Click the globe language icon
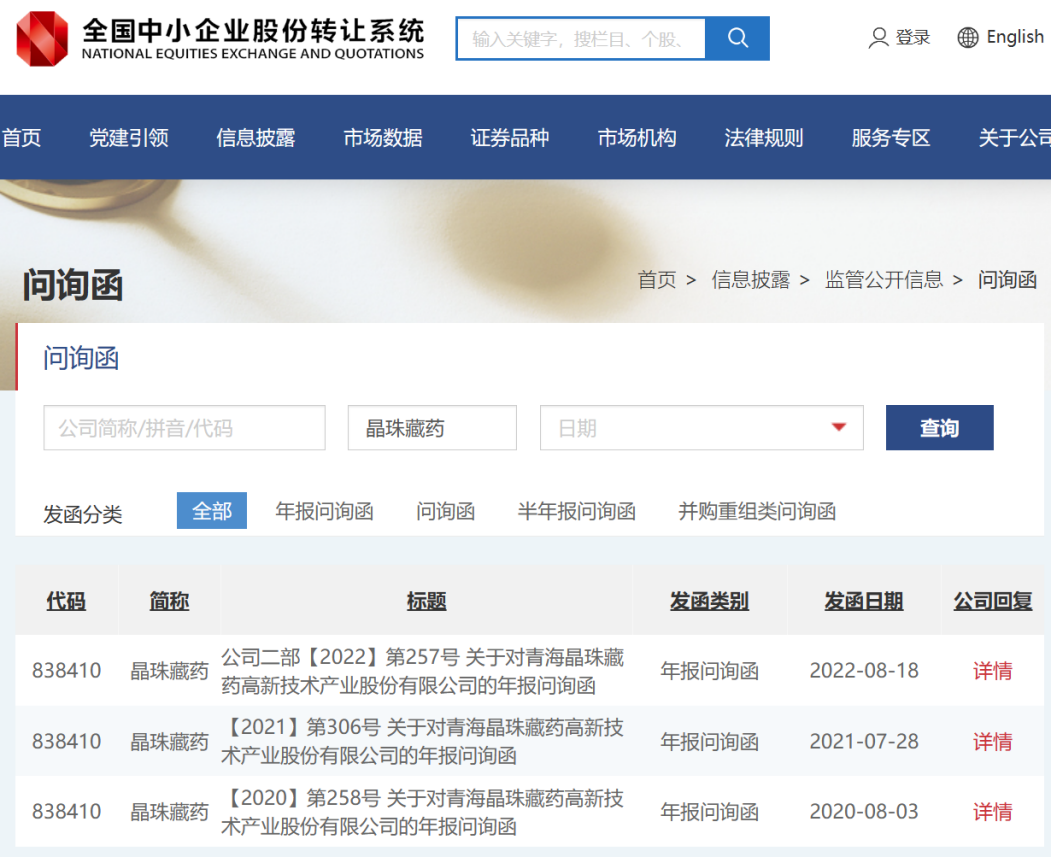The image size is (1051, 857). [x=967, y=38]
